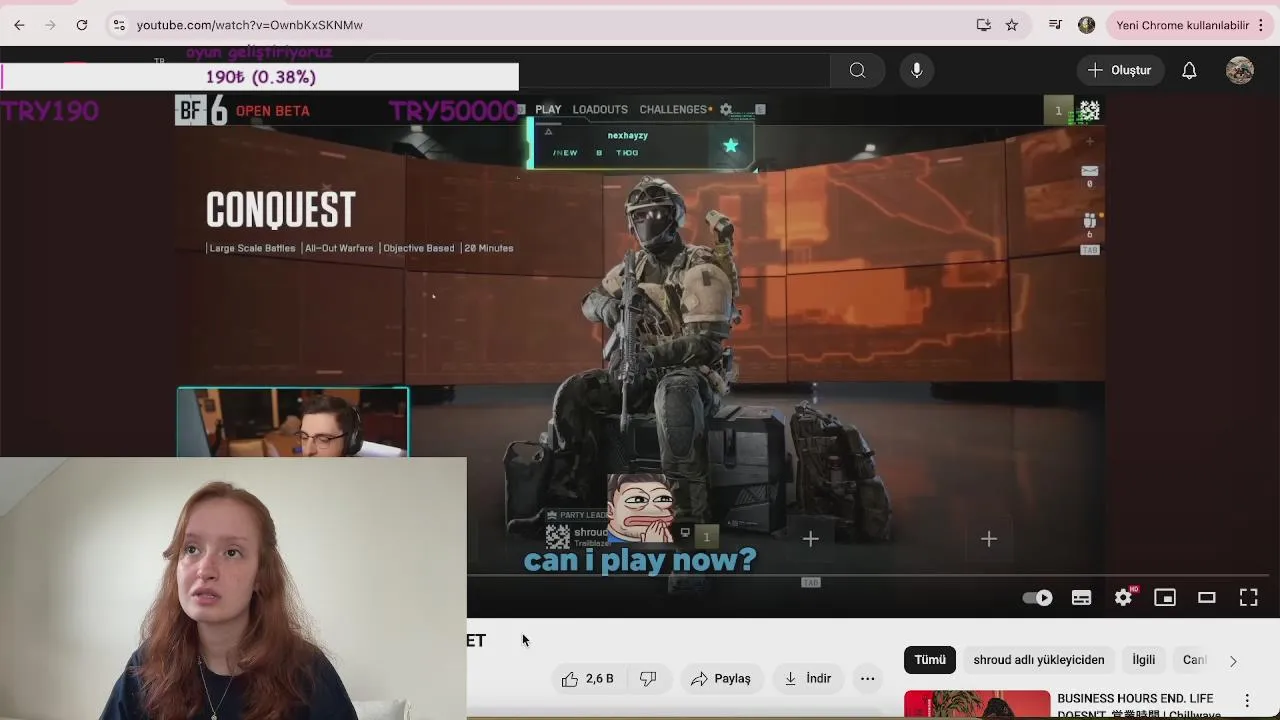Click CHALLENGES tab in the game menu
Screen dimensions: 1280x720
tap(675, 110)
